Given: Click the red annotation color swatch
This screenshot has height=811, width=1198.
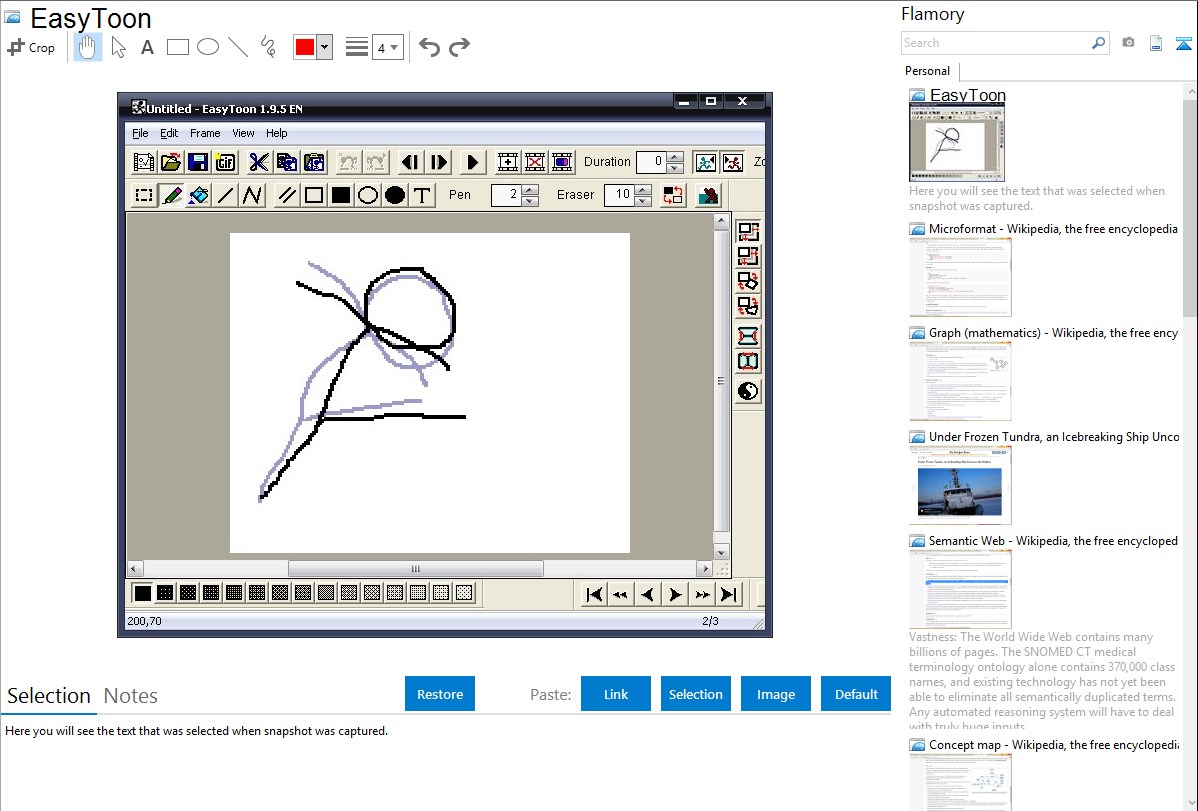Looking at the screenshot, I should [305, 47].
